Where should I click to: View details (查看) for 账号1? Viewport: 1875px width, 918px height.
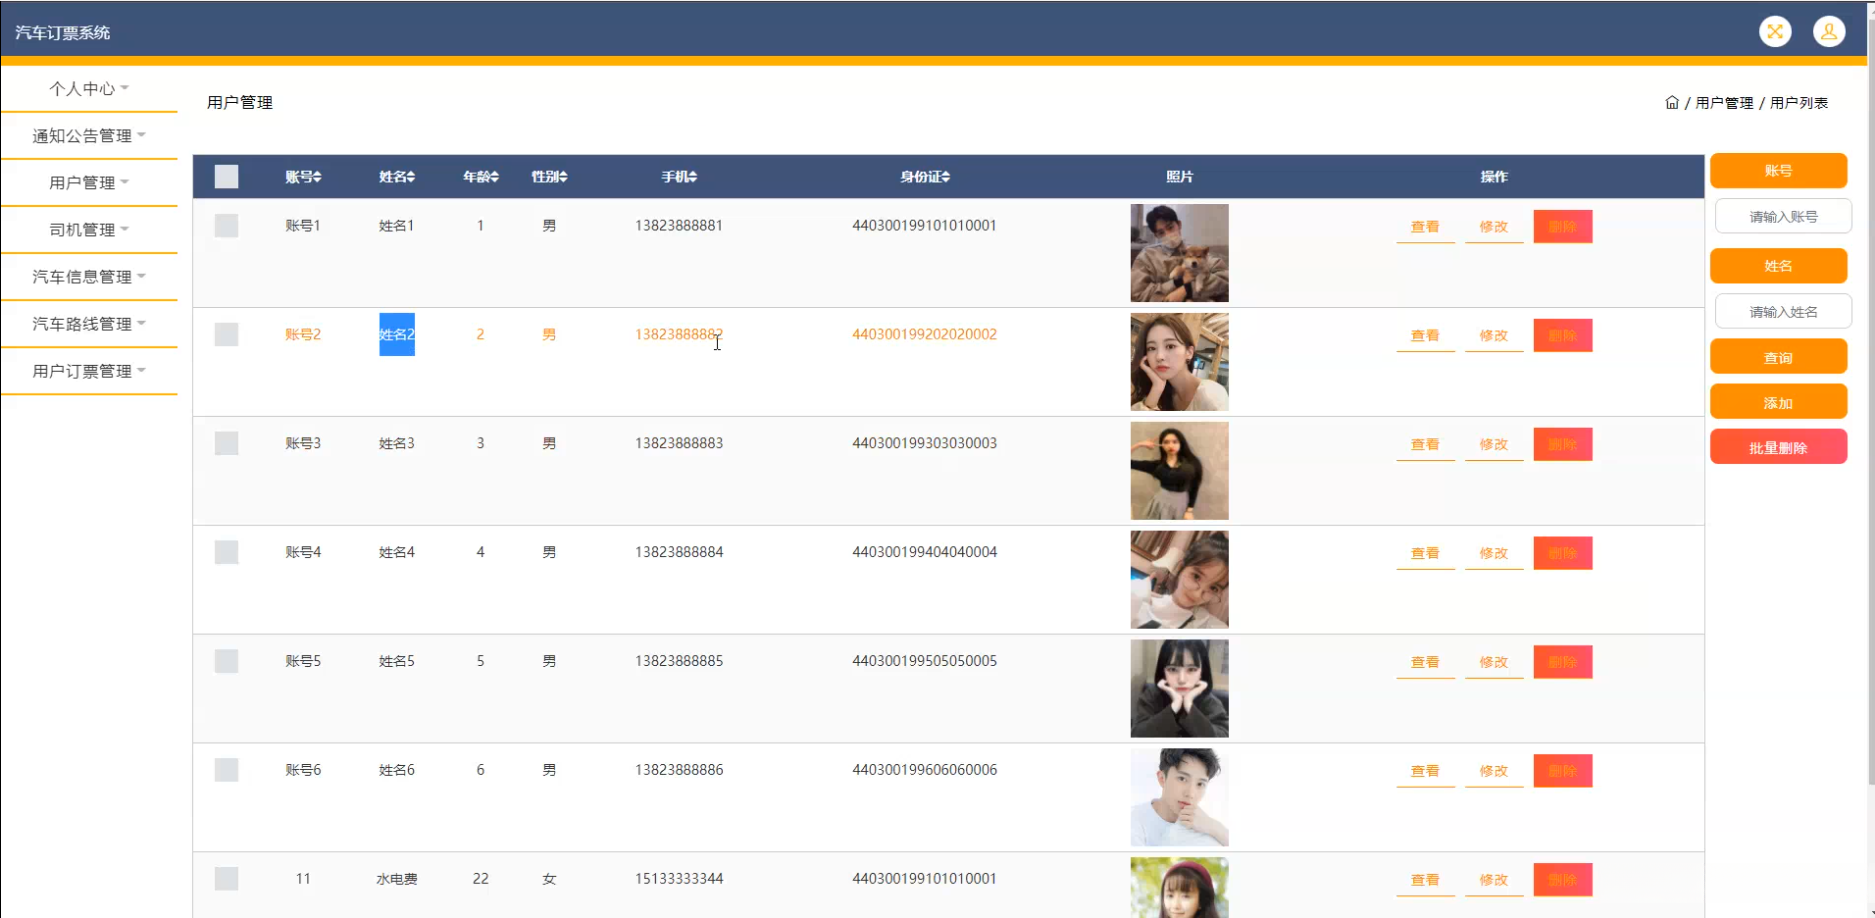coord(1425,227)
